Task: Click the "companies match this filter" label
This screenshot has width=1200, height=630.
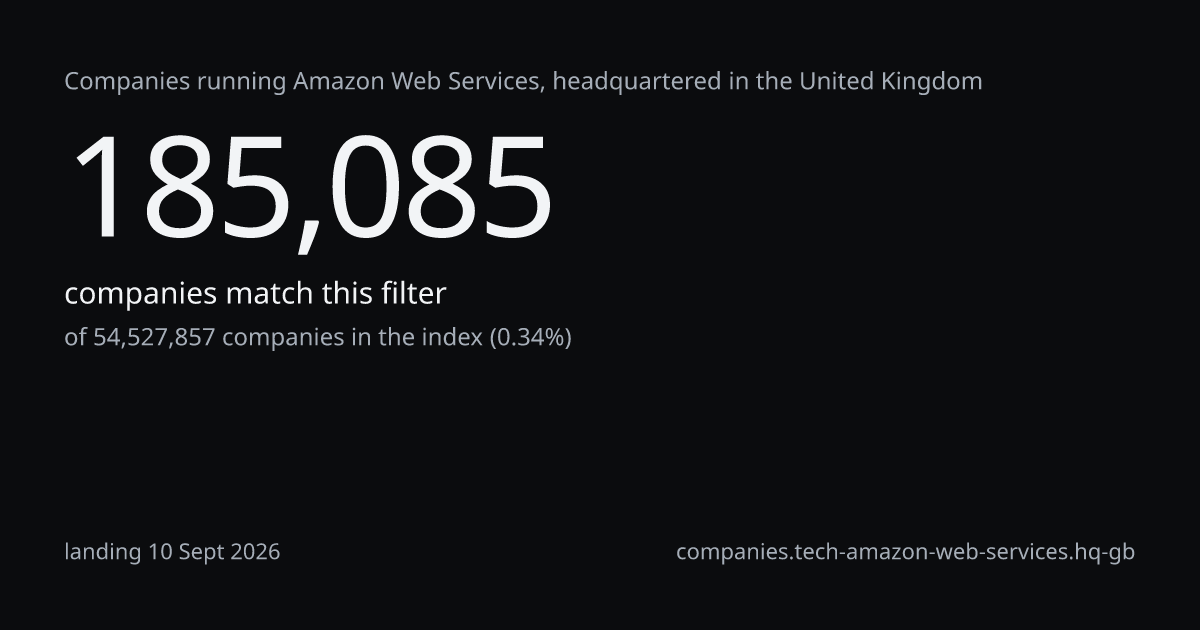Action: point(255,294)
